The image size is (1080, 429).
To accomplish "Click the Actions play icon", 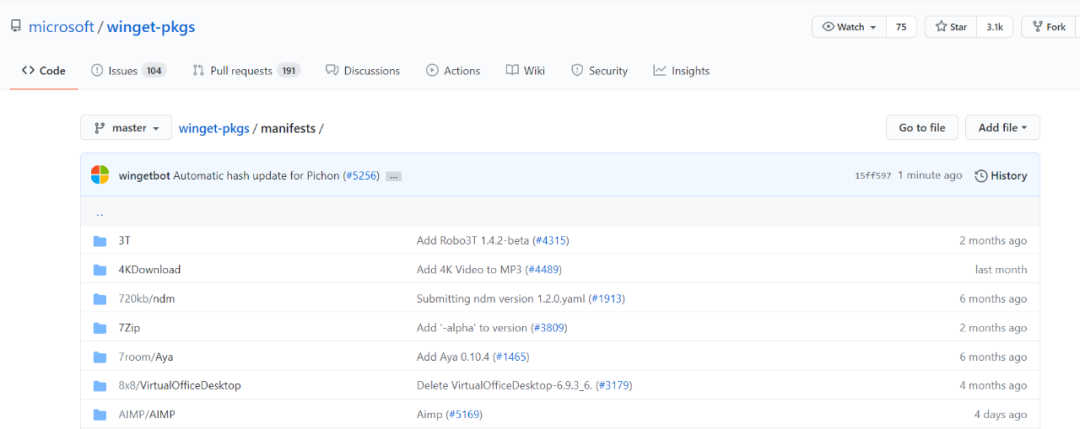I will (432, 70).
